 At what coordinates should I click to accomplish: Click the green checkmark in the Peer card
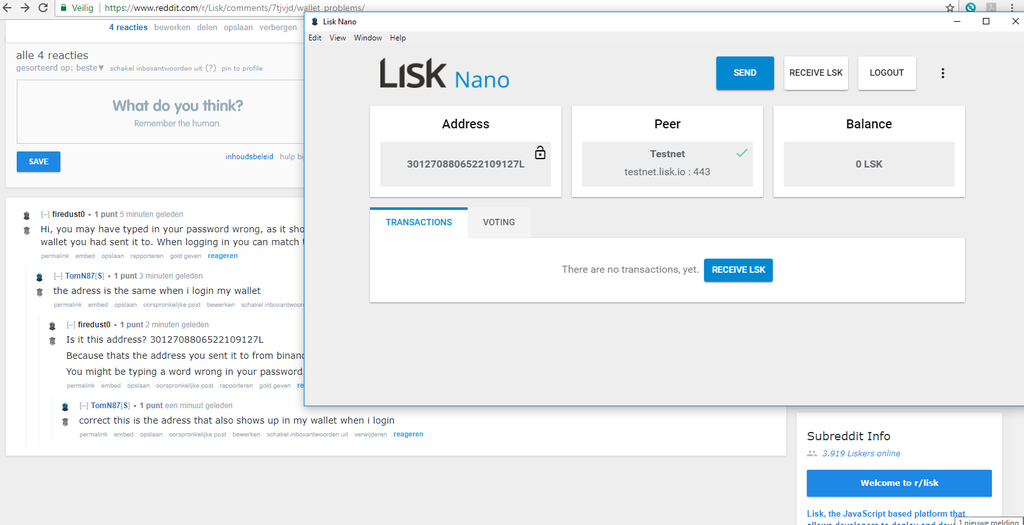coord(741,153)
